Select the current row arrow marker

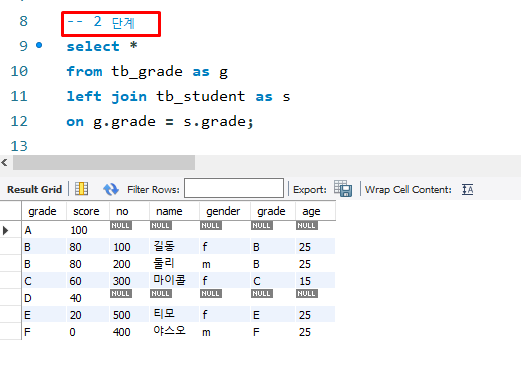5,230
